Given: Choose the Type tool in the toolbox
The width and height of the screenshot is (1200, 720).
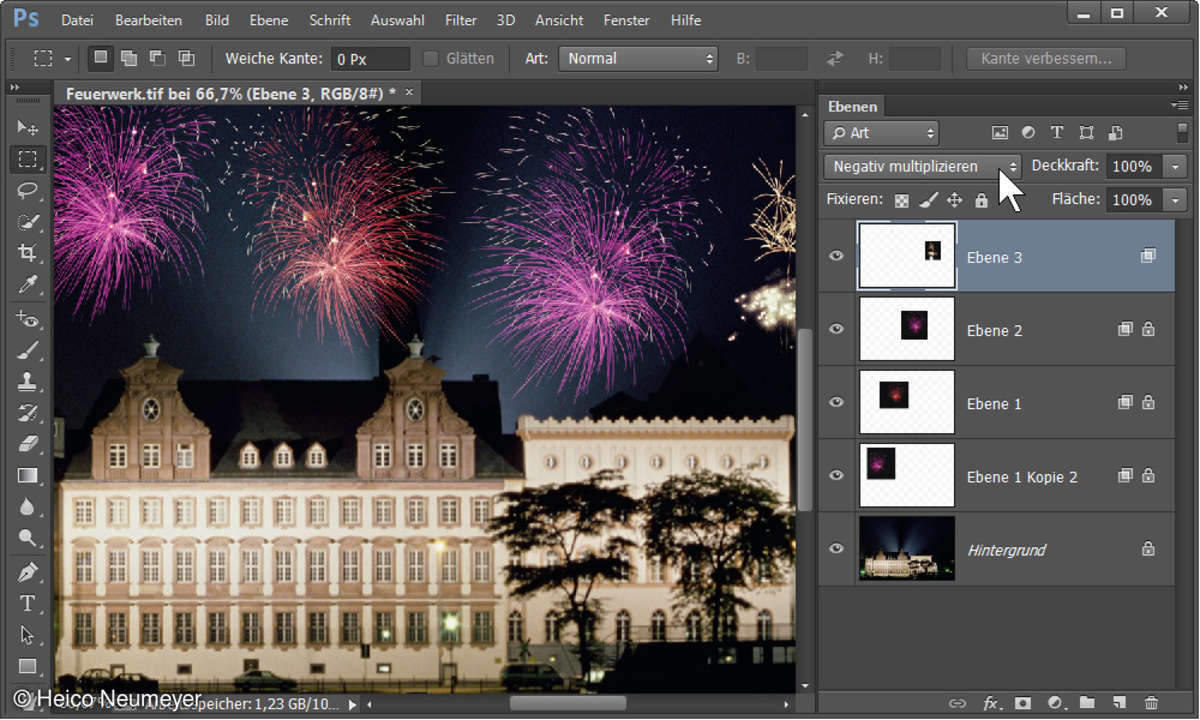Looking at the screenshot, I should tap(27, 603).
